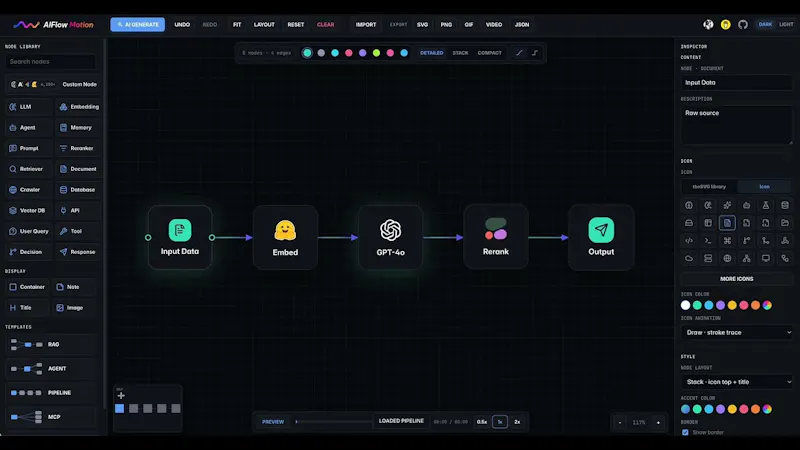Load the PIPELINE template
The width and height of the screenshot is (800, 450).
51,393
